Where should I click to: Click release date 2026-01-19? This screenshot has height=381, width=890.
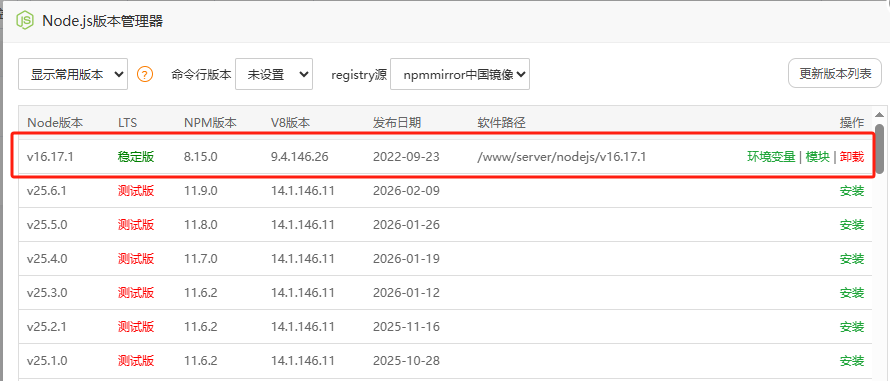[406, 259]
